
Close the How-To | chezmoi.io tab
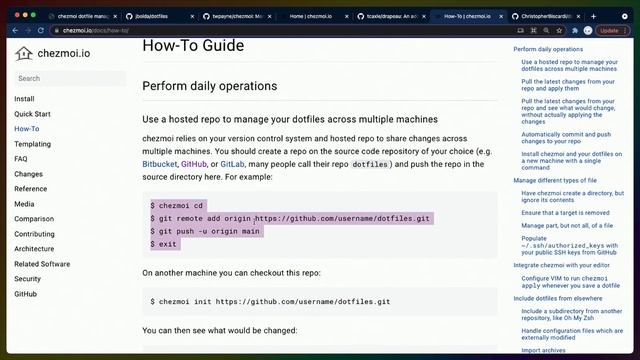point(501,16)
